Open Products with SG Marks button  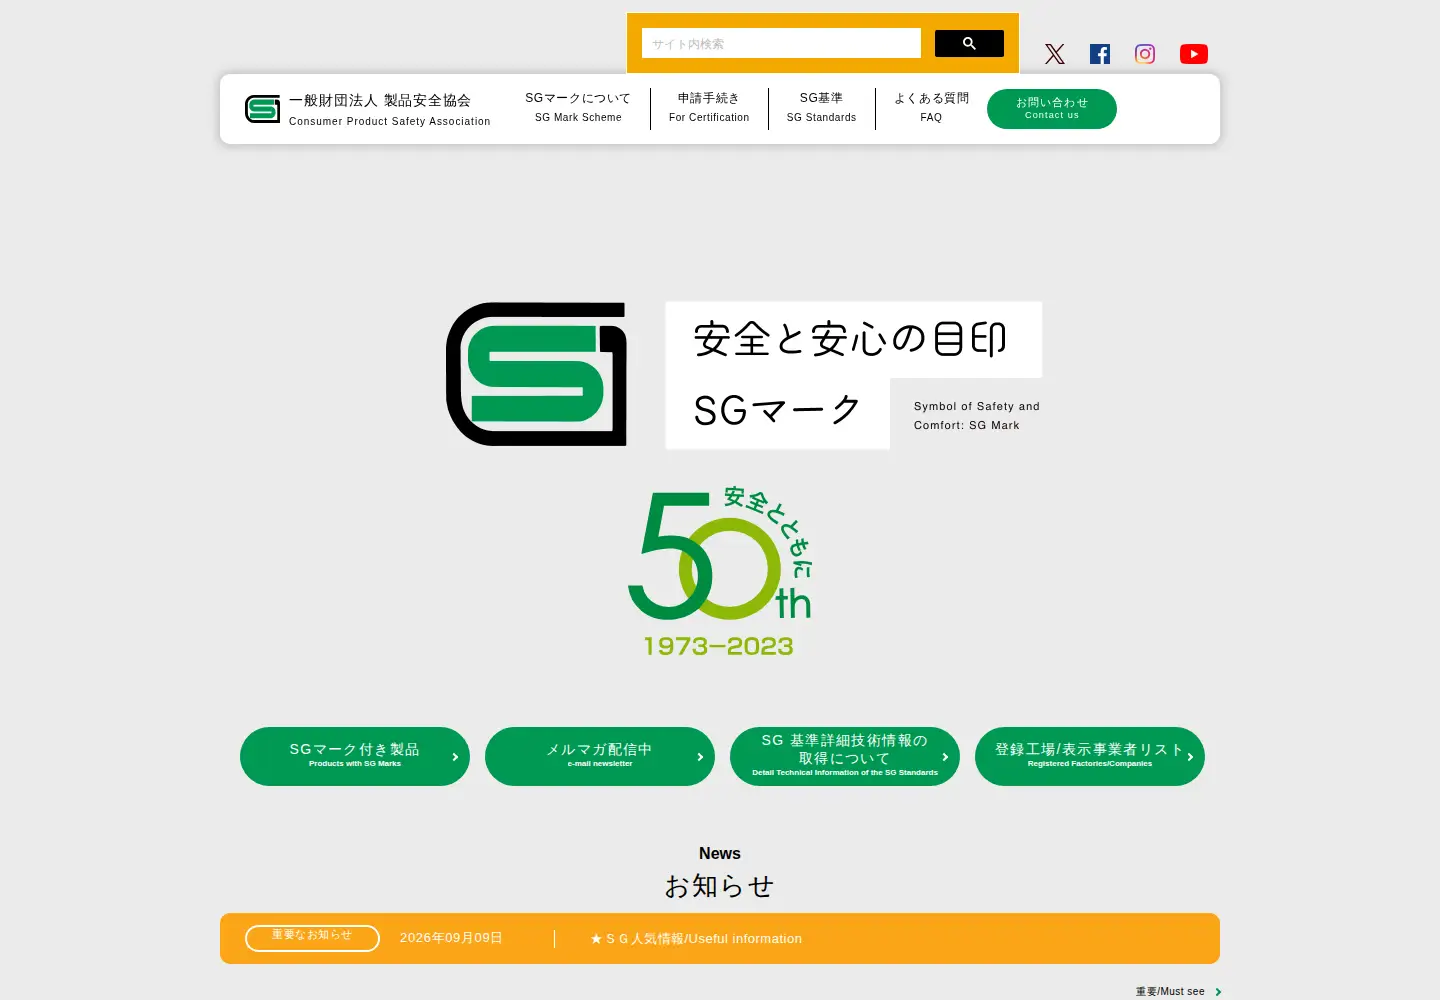click(355, 756)
